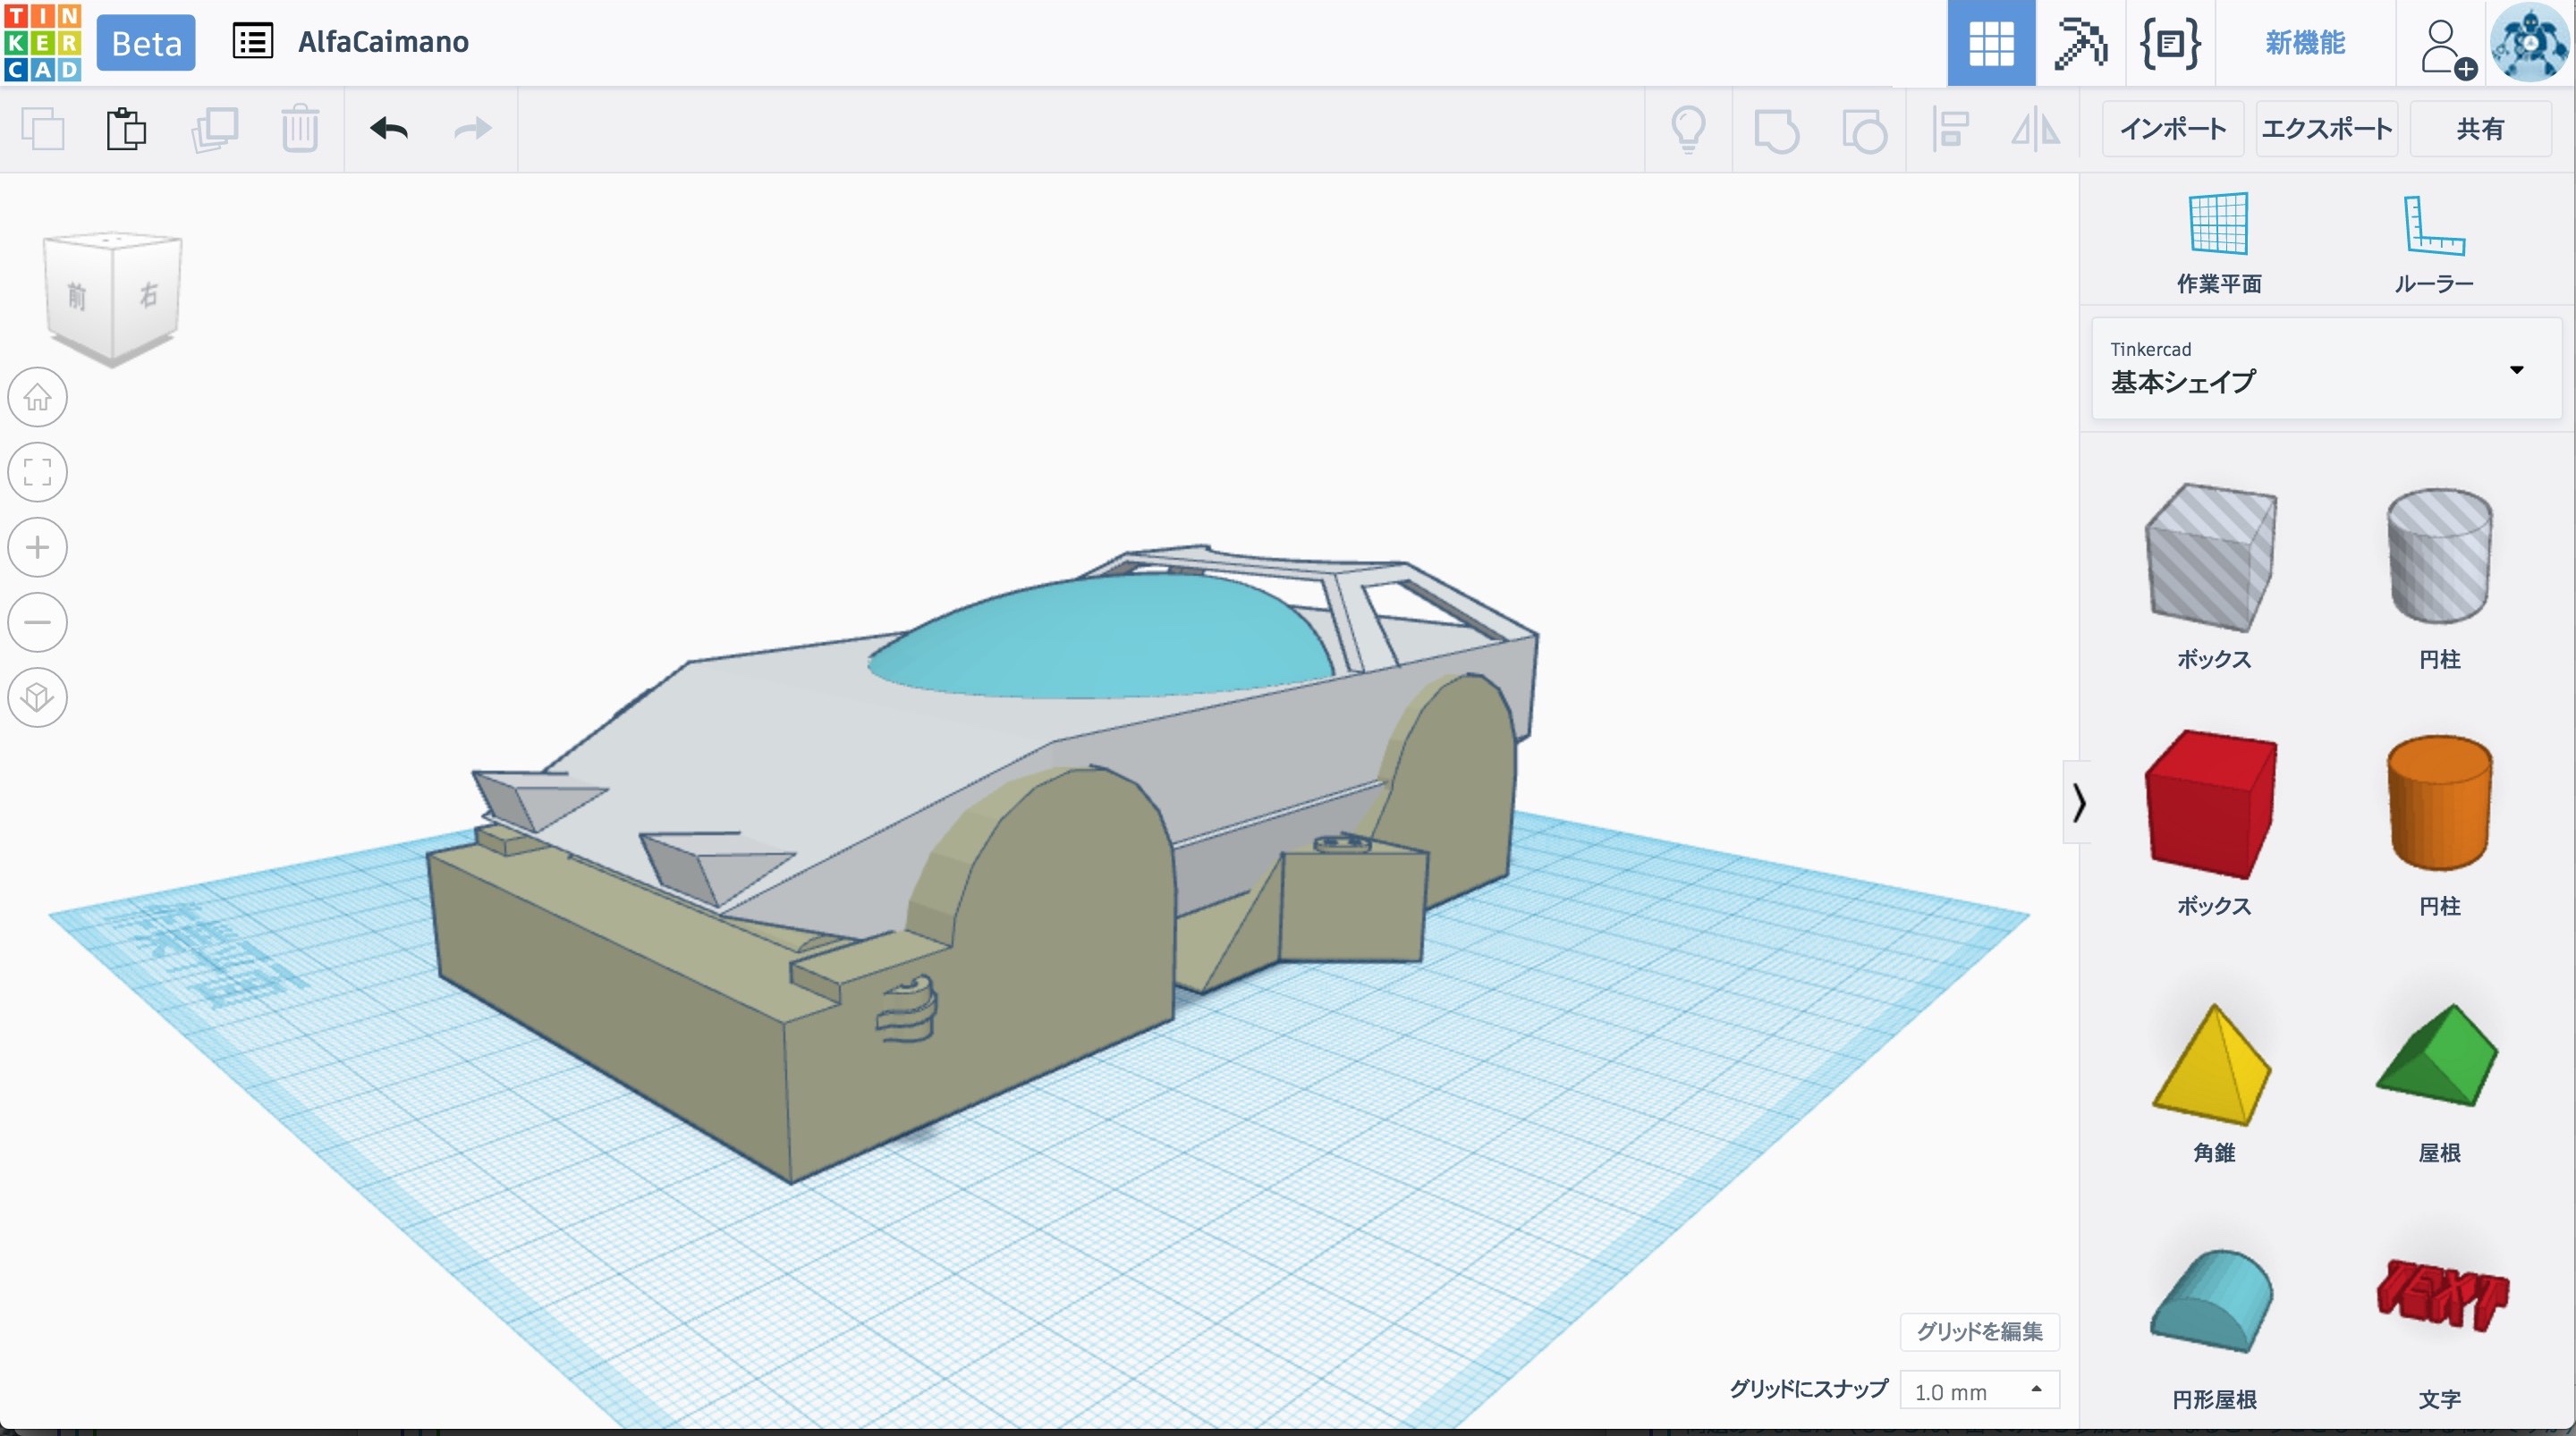Click the 前 face of the view cube

point(78,297)
